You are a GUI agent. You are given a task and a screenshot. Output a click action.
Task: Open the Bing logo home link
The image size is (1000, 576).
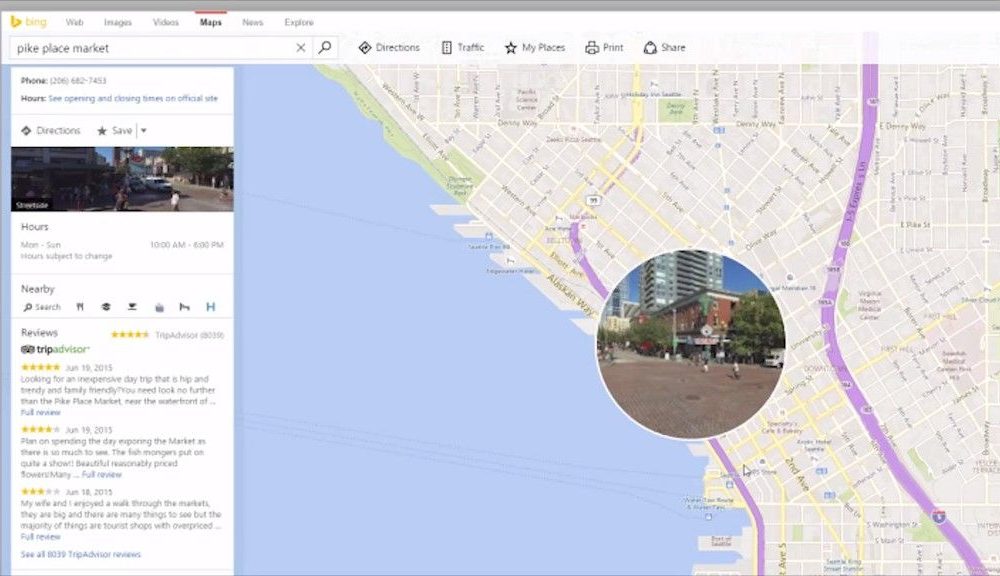click(29, 22)
